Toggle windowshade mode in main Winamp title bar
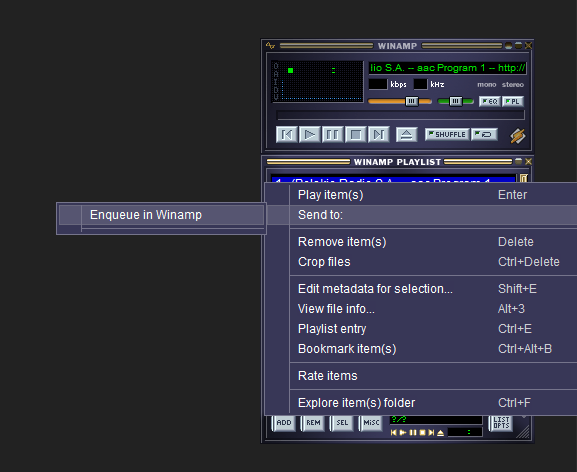 518,45
